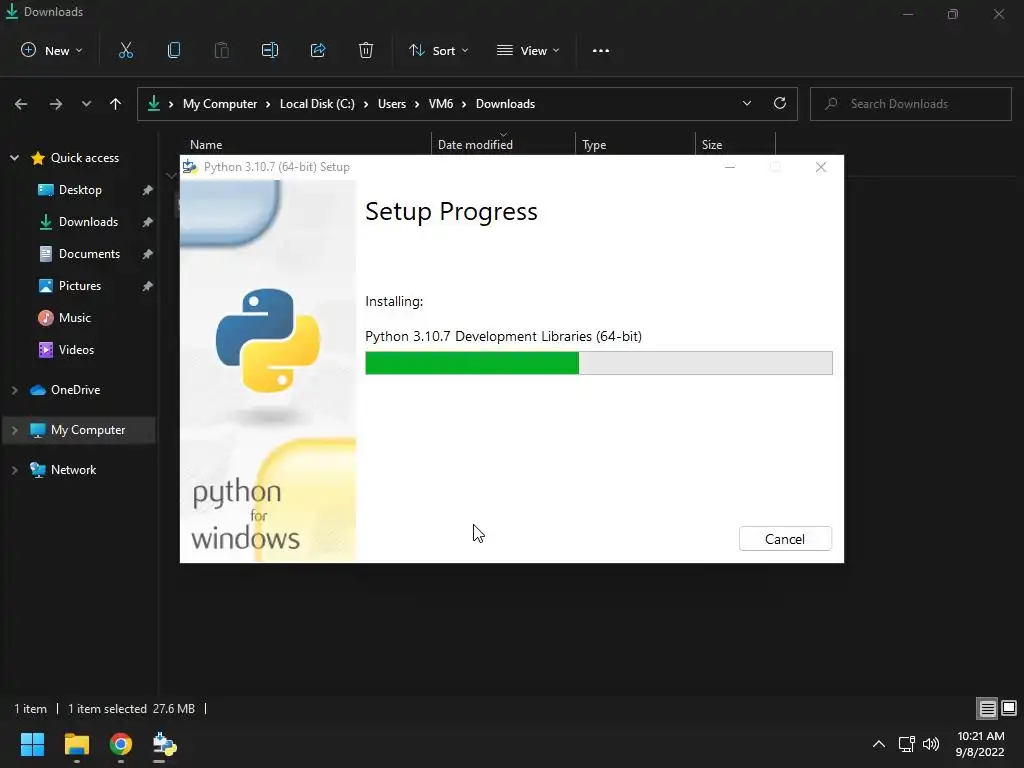Open the Windows Start menu
Image resolution: width=1024 pixels, height=768 pixels.
point(32,744)
